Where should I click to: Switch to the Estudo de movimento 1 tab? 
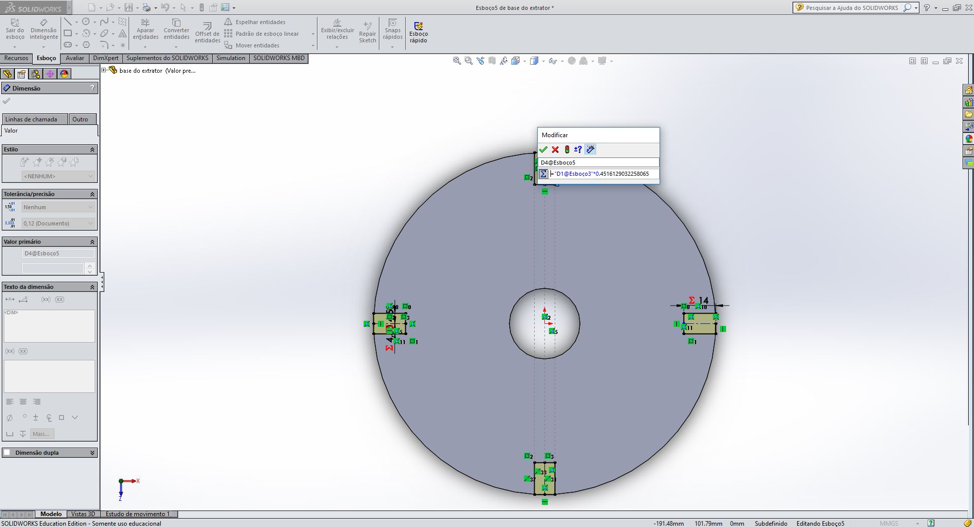pos(137,514)
